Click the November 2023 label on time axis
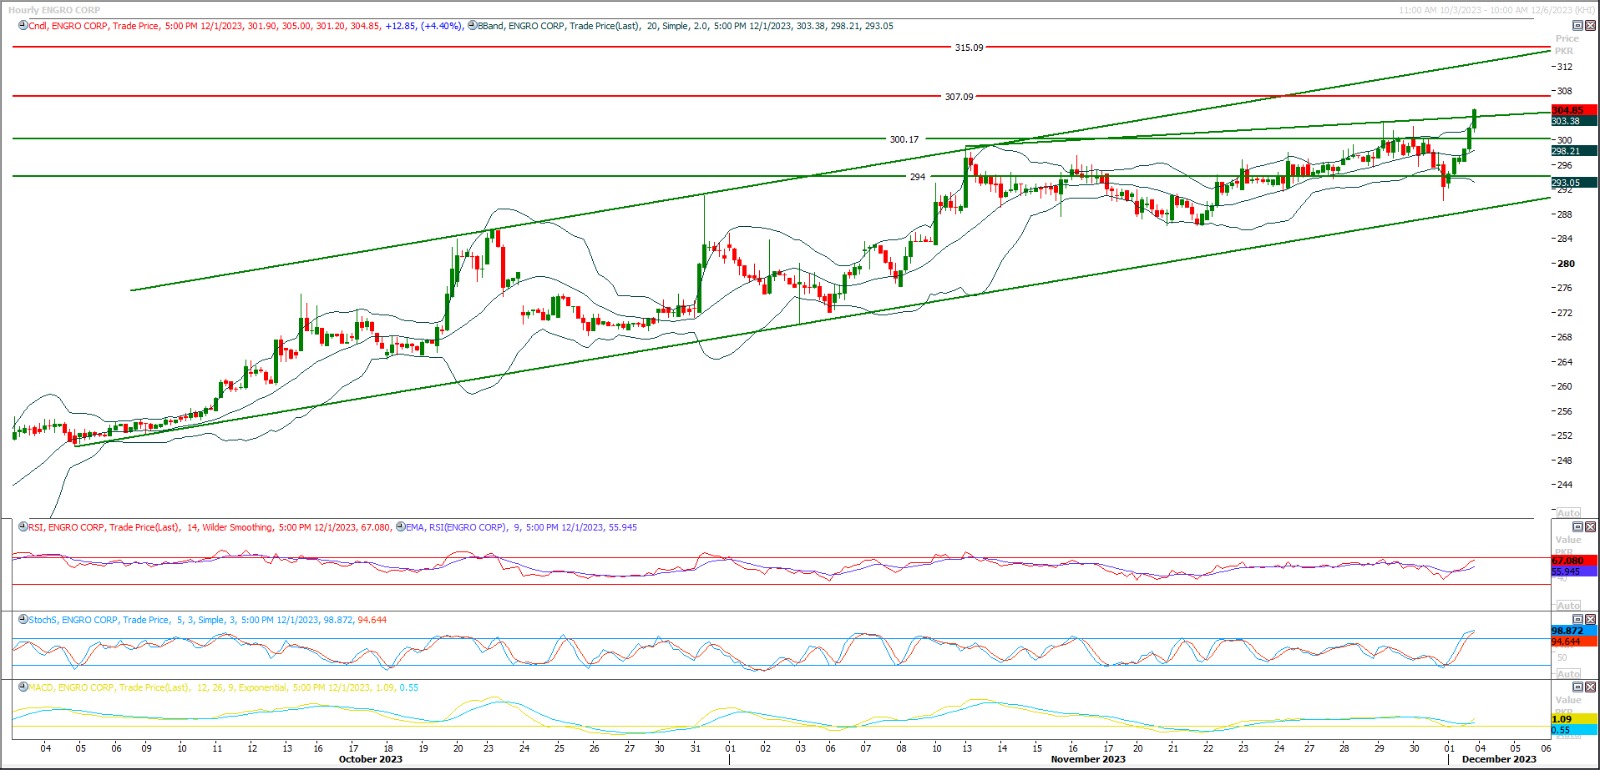 (1088, 759)
